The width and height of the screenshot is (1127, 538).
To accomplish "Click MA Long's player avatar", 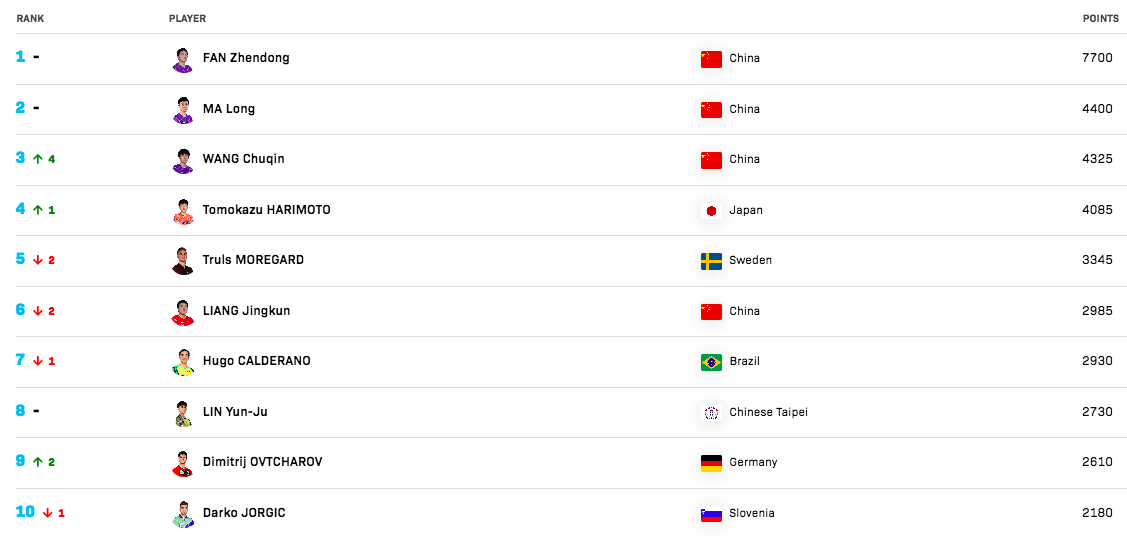I will coord(183,110).
